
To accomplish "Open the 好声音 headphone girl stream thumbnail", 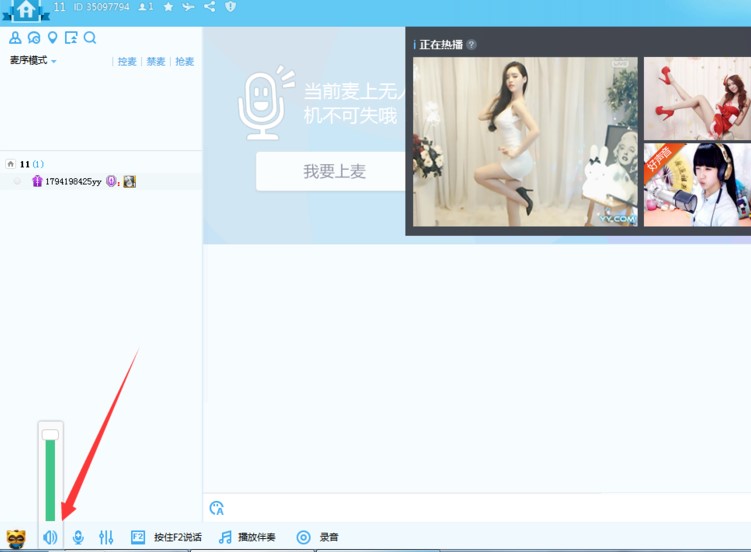I will click(697, 184).
